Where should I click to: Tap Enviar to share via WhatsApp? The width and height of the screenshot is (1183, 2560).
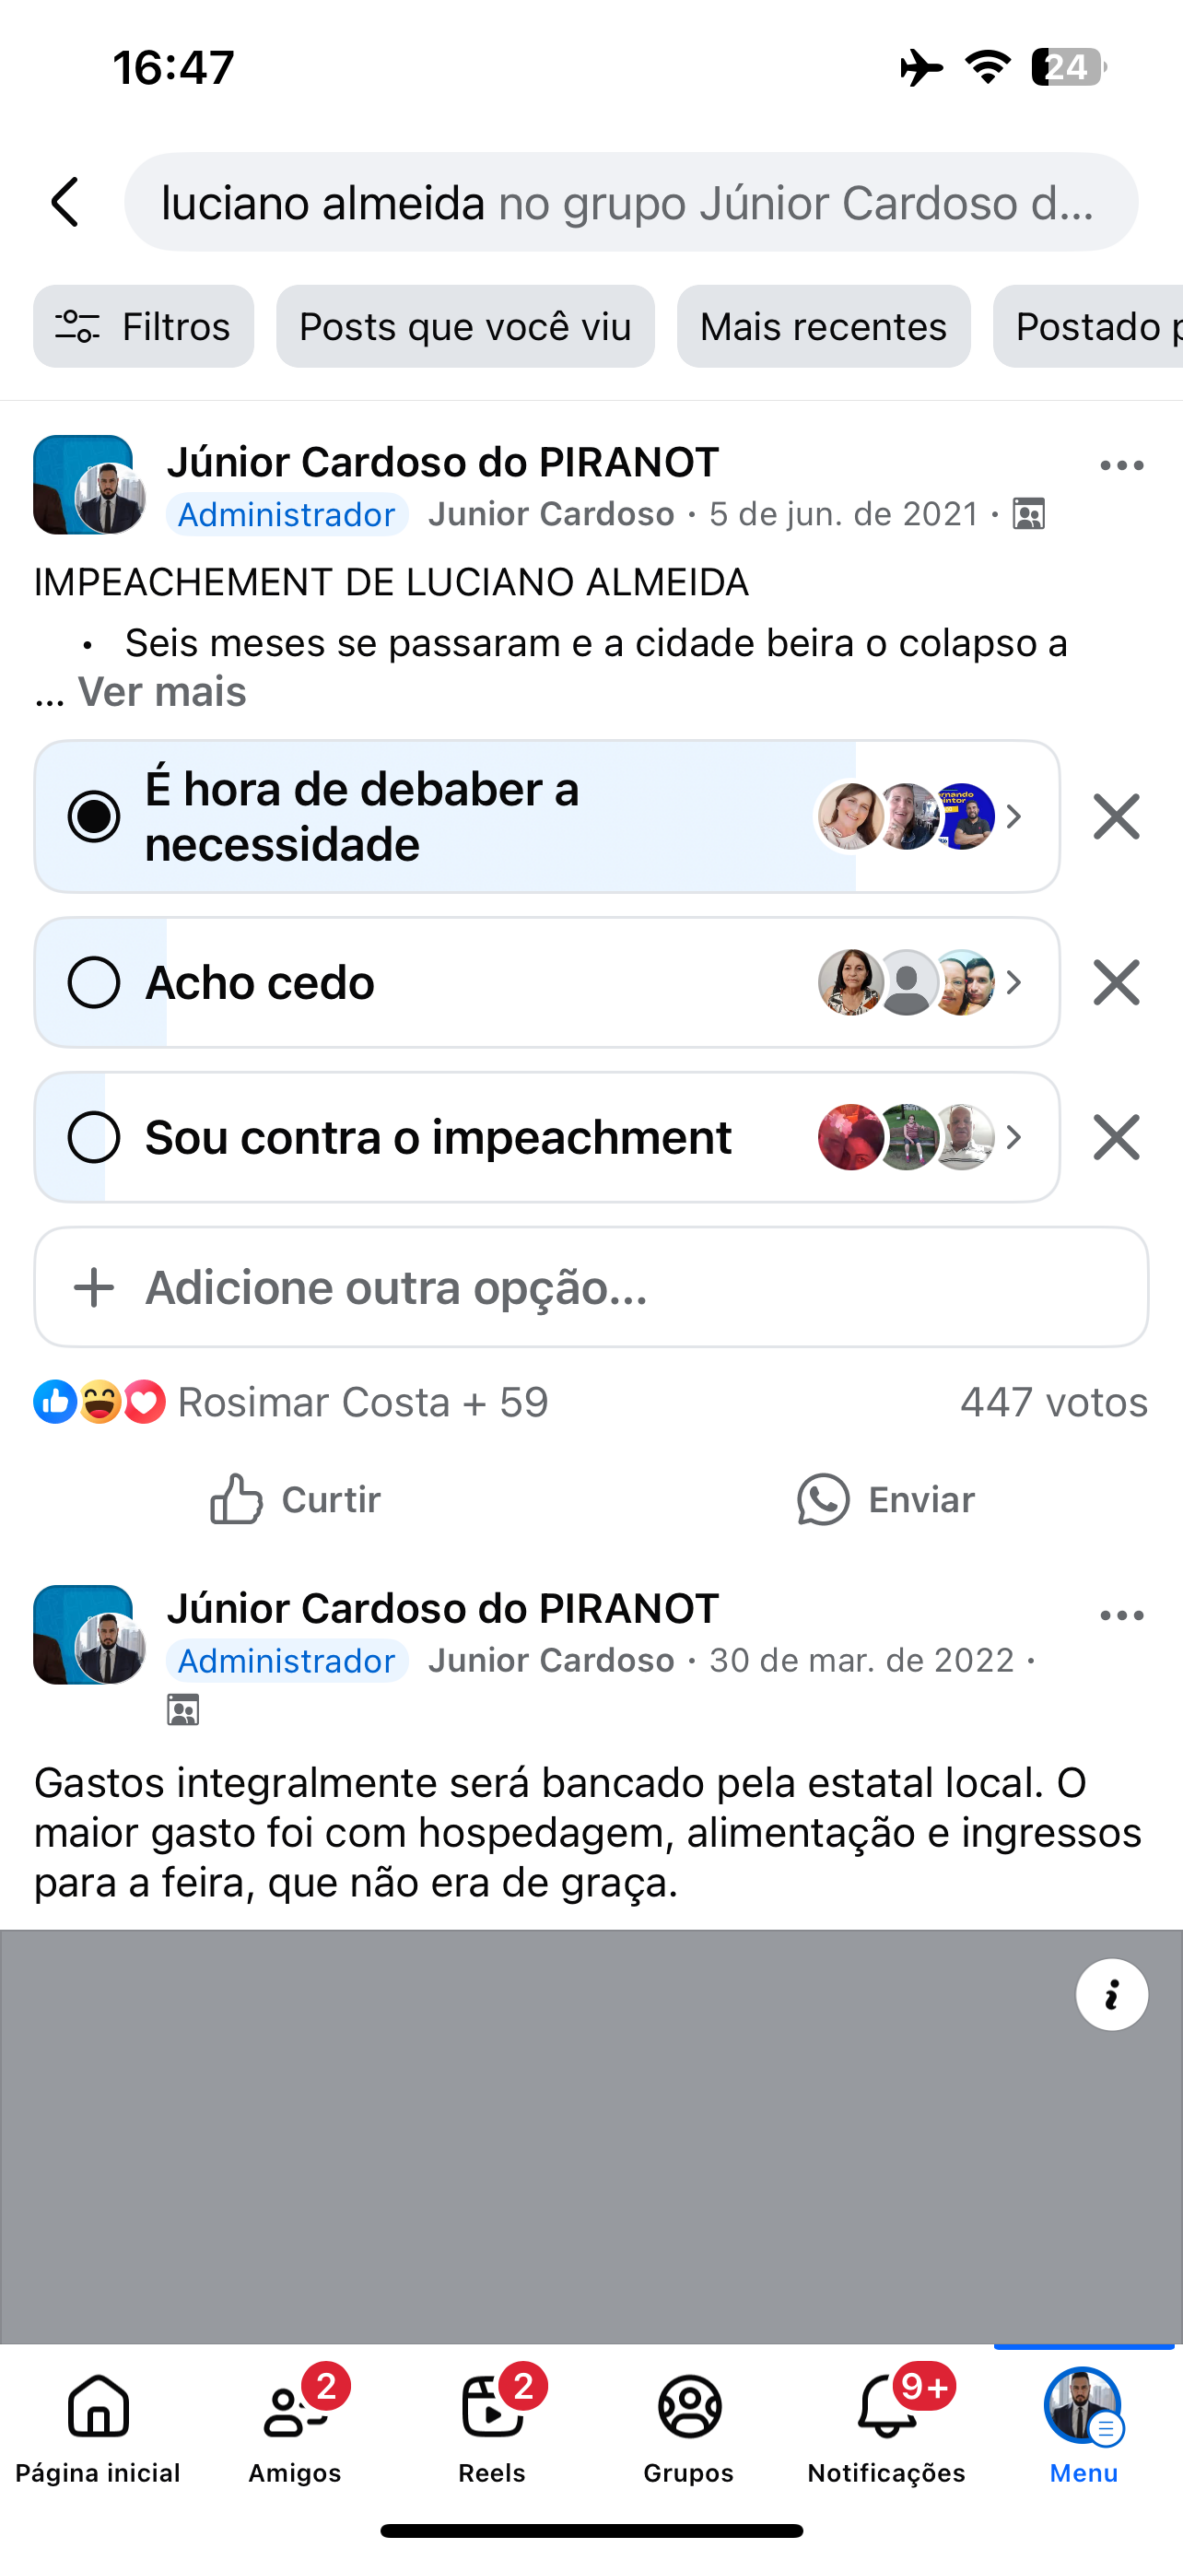pos(886,1500)
